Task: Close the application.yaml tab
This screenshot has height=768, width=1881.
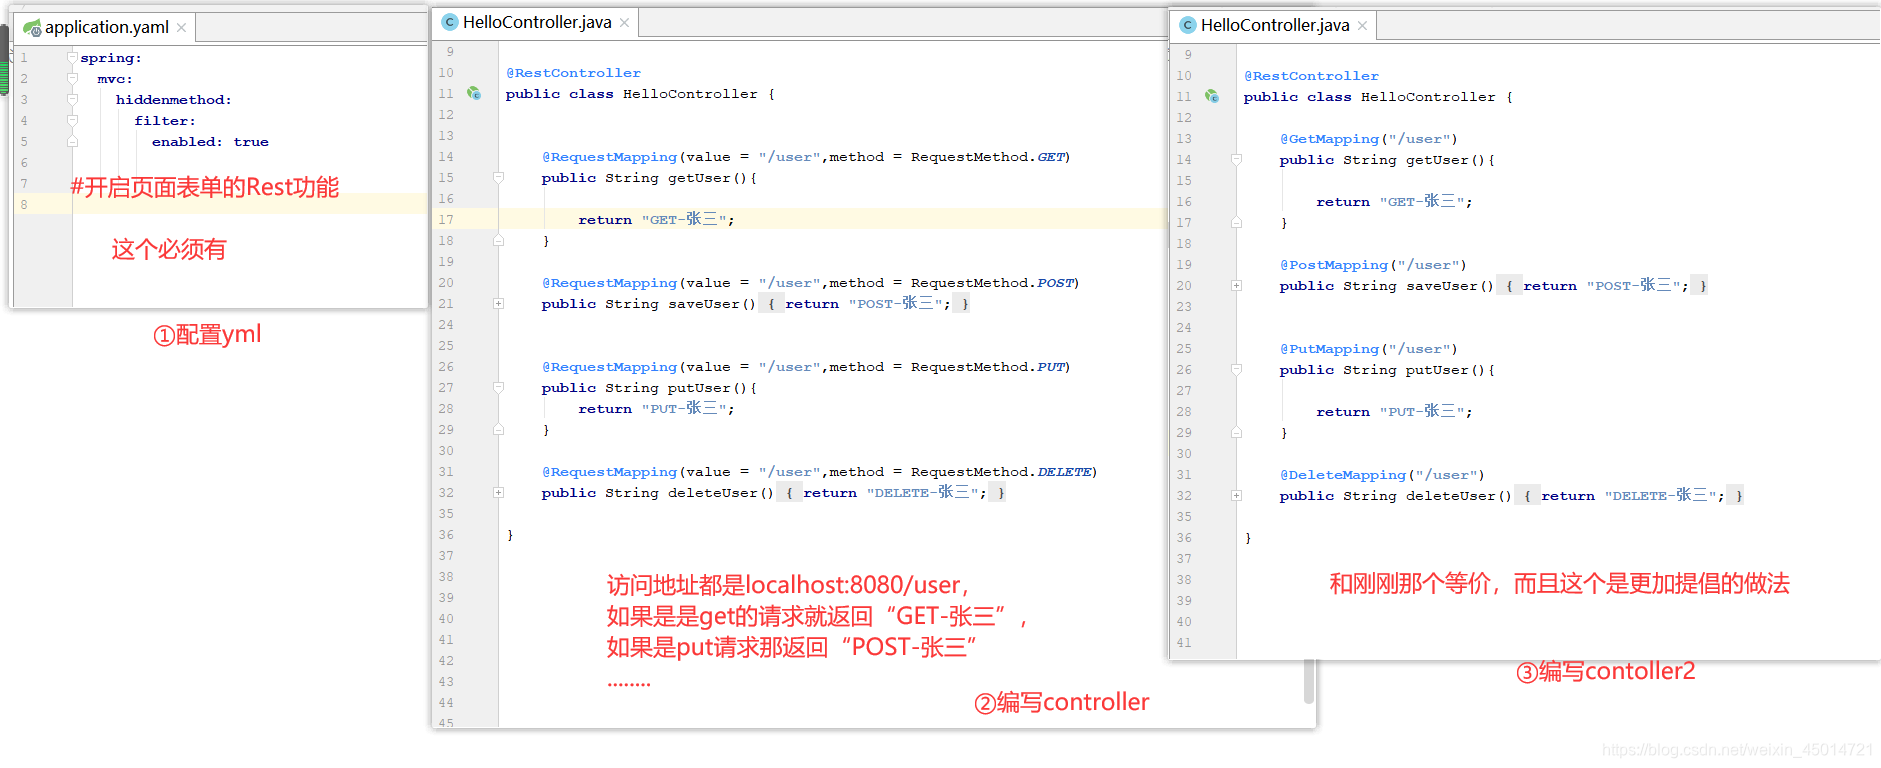Action: point(181,28)
